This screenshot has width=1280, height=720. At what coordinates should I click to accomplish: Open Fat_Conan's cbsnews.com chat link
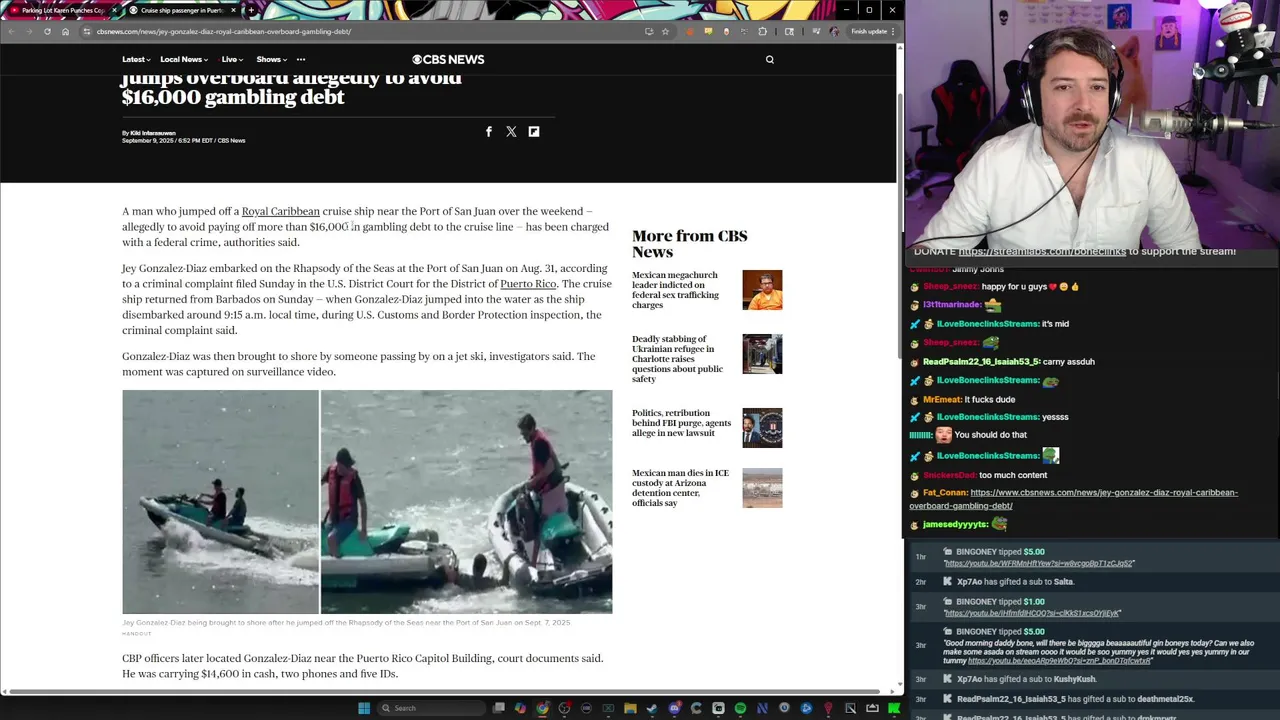[1073, 499]
